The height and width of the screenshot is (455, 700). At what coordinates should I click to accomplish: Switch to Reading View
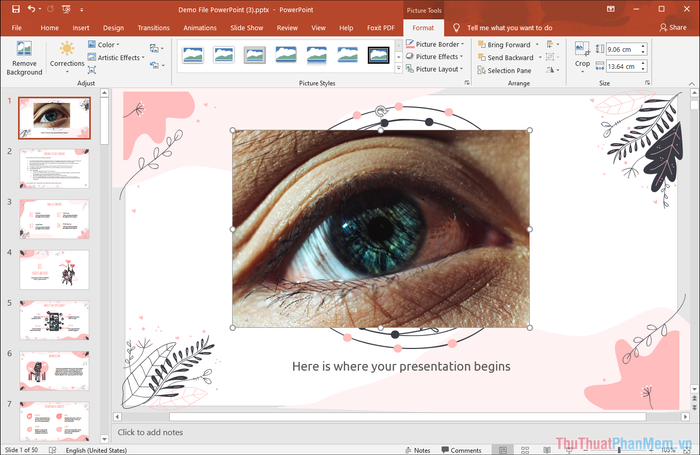pyautogui.click(x=547, y=450)
